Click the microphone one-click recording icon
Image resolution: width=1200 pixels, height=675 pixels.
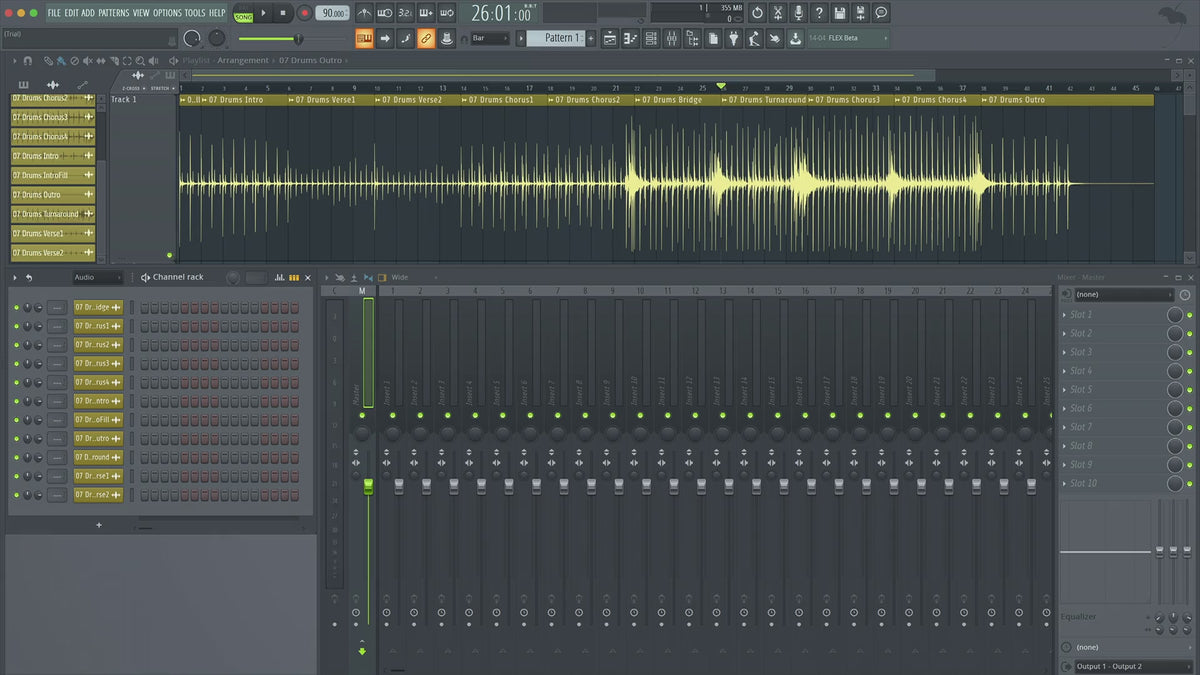[798, 13]
